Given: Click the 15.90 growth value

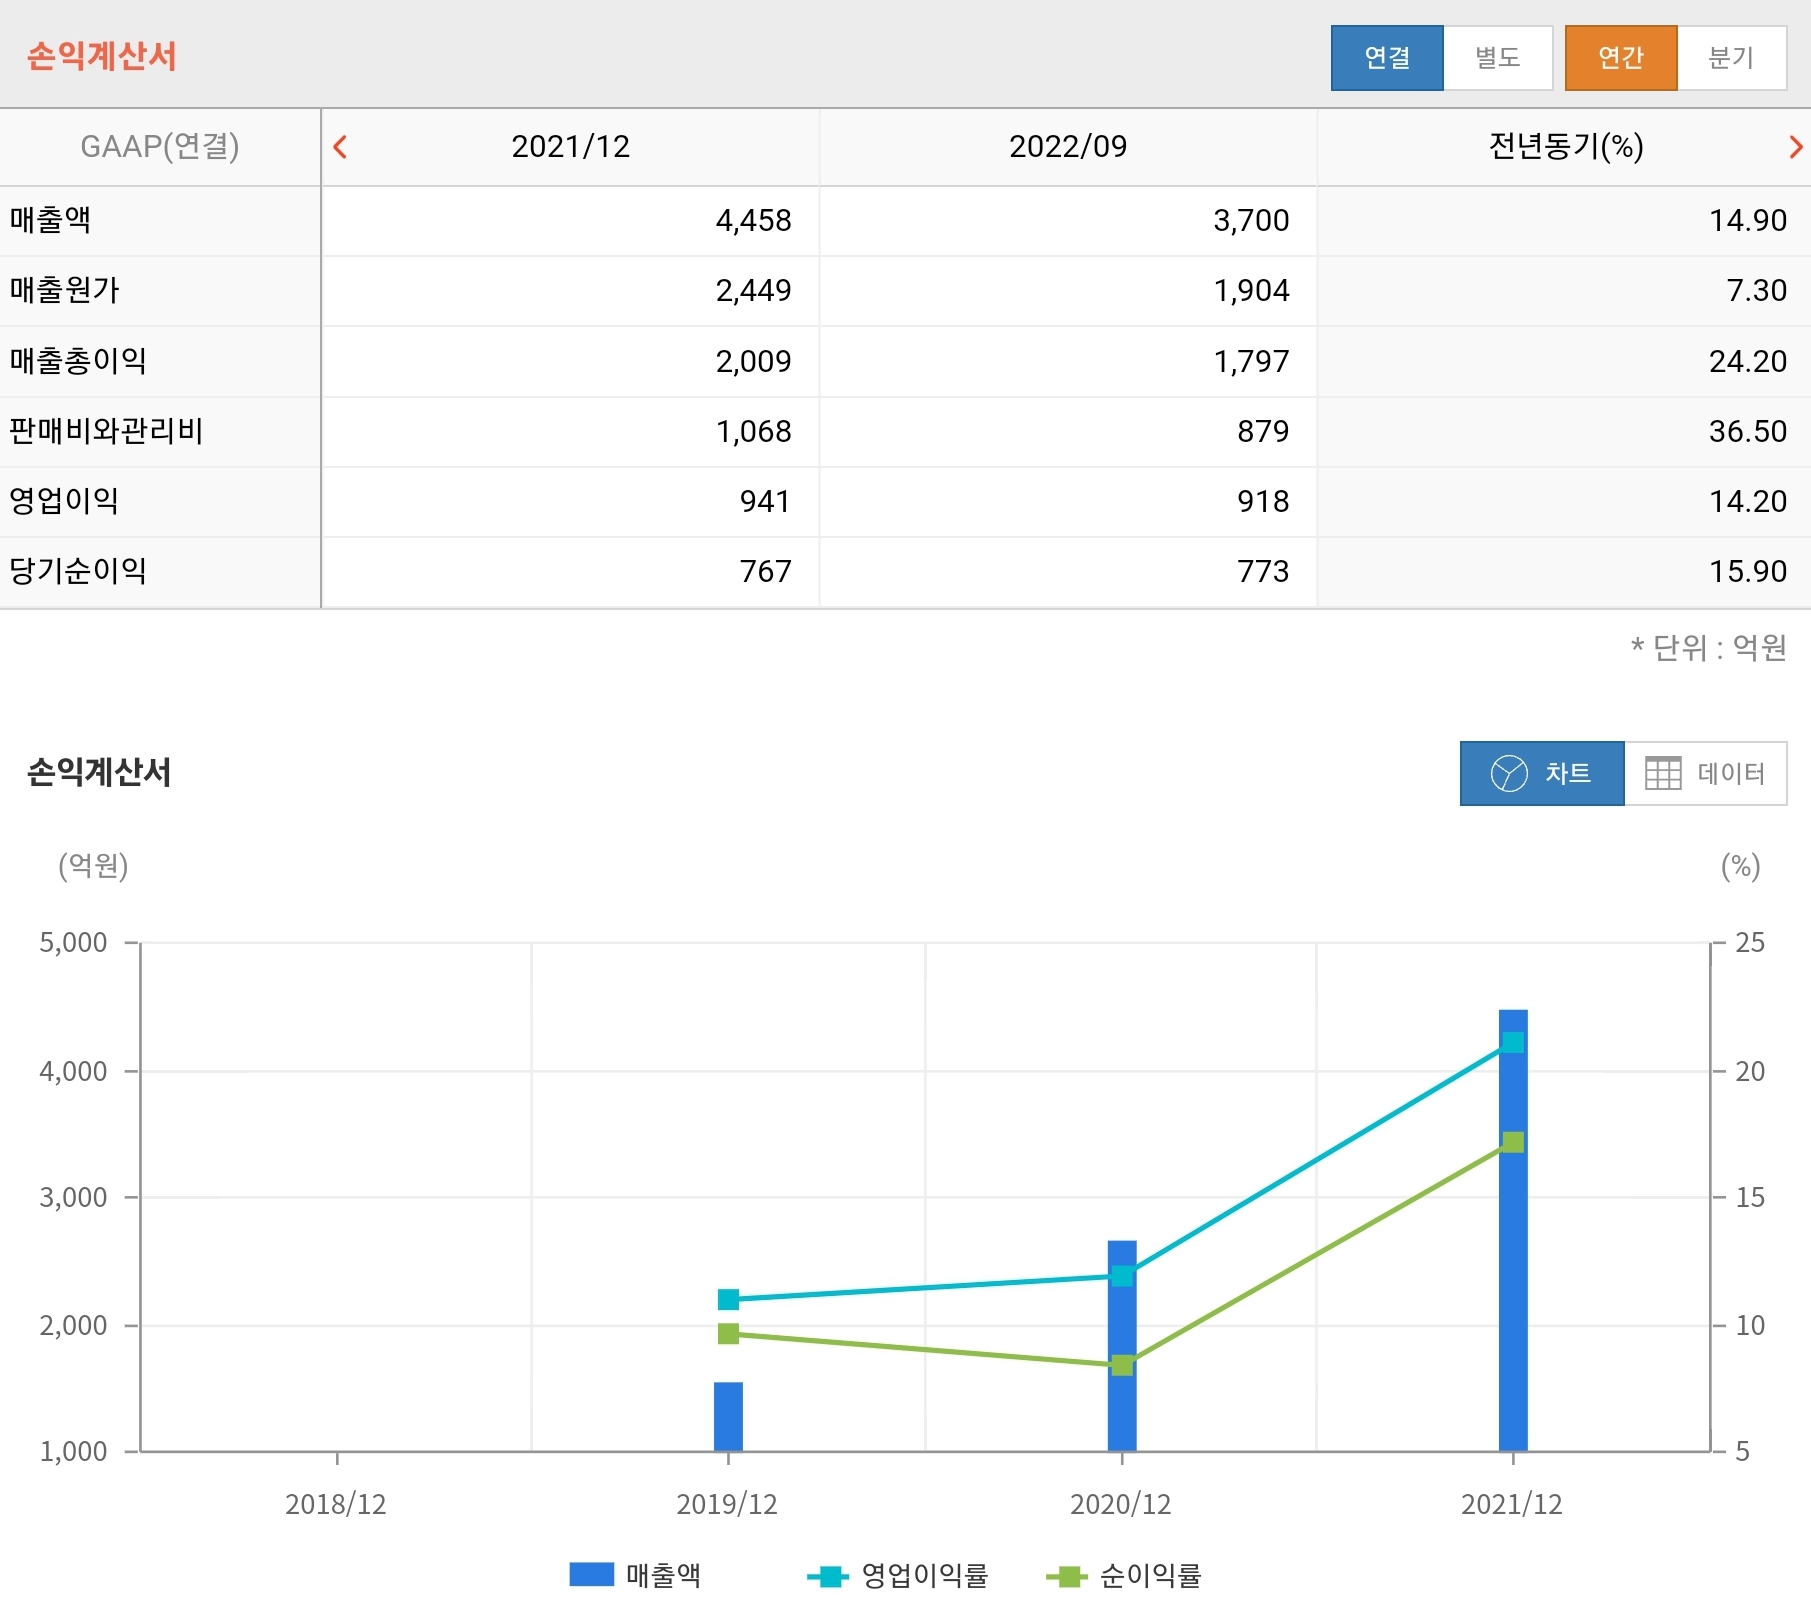Looking at the screenshot, I should tap(1748, 571).
